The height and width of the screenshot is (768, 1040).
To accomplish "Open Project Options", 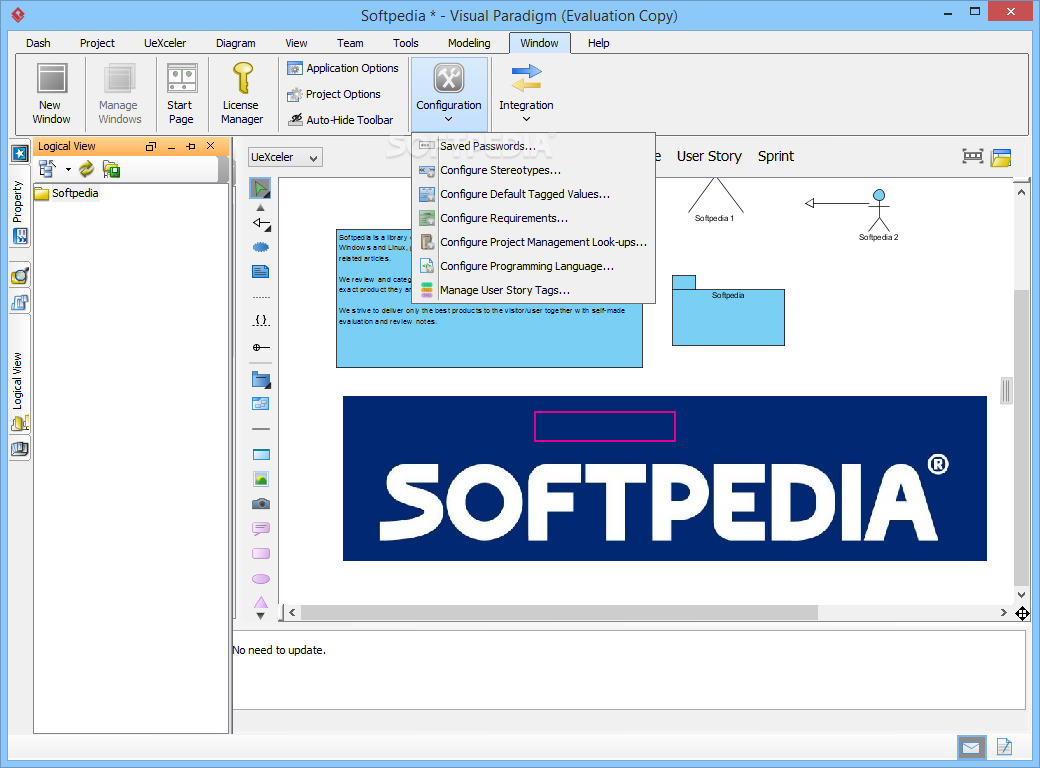I will pyautogui.click(x=334, y=94).
